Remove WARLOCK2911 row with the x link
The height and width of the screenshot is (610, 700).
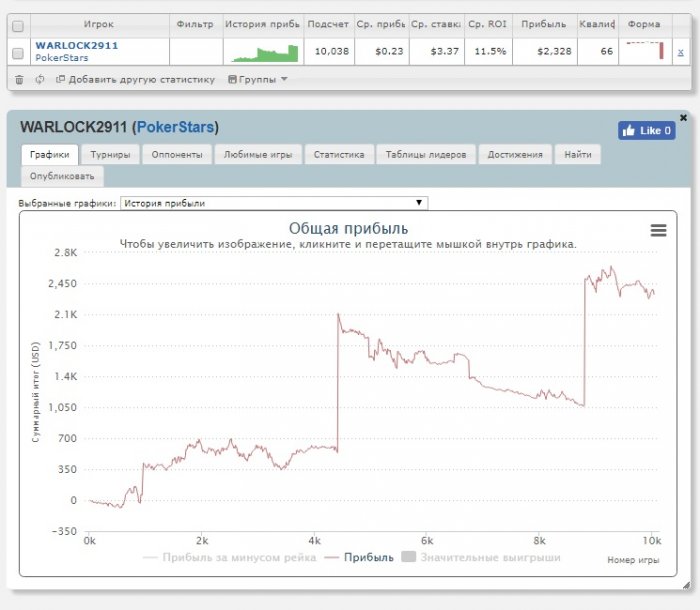coord(680,52)
